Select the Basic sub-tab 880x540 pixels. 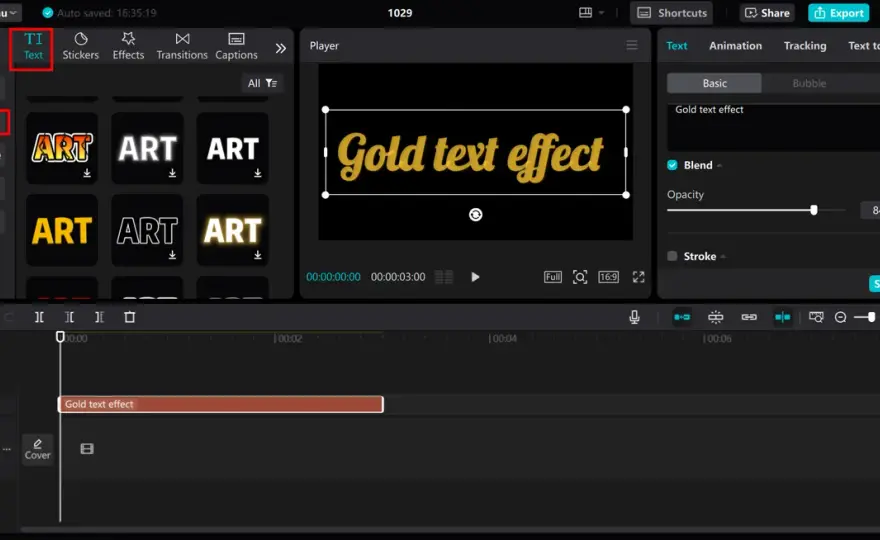point(714,83)
